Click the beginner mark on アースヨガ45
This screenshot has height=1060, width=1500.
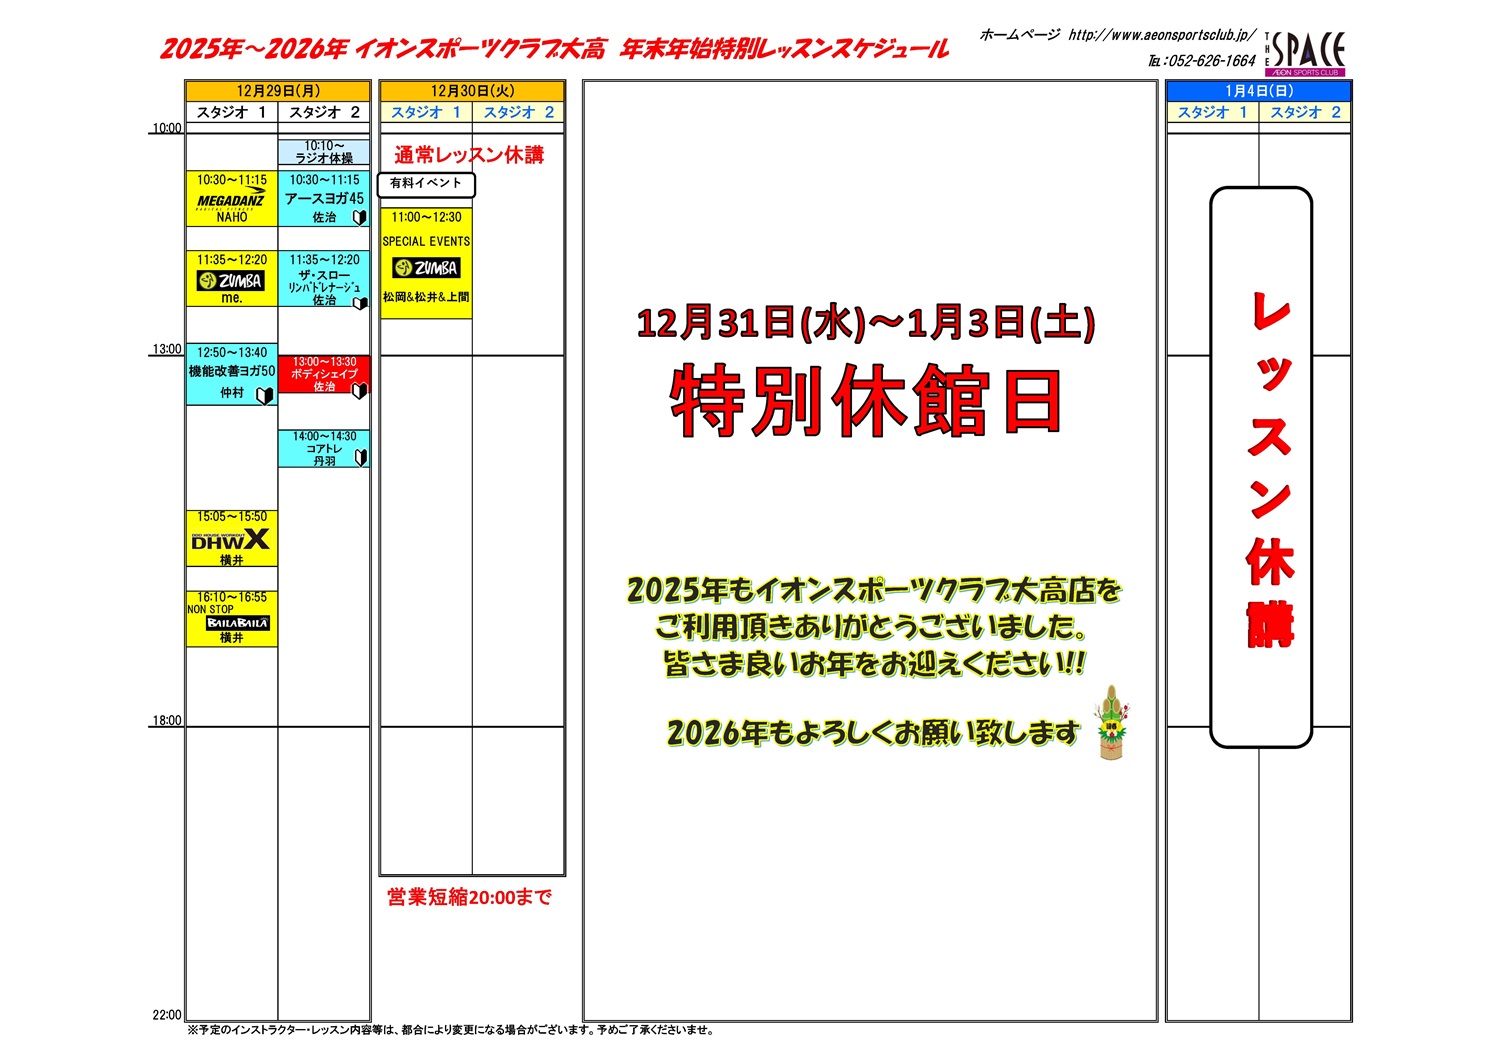[x=359, y=217]
